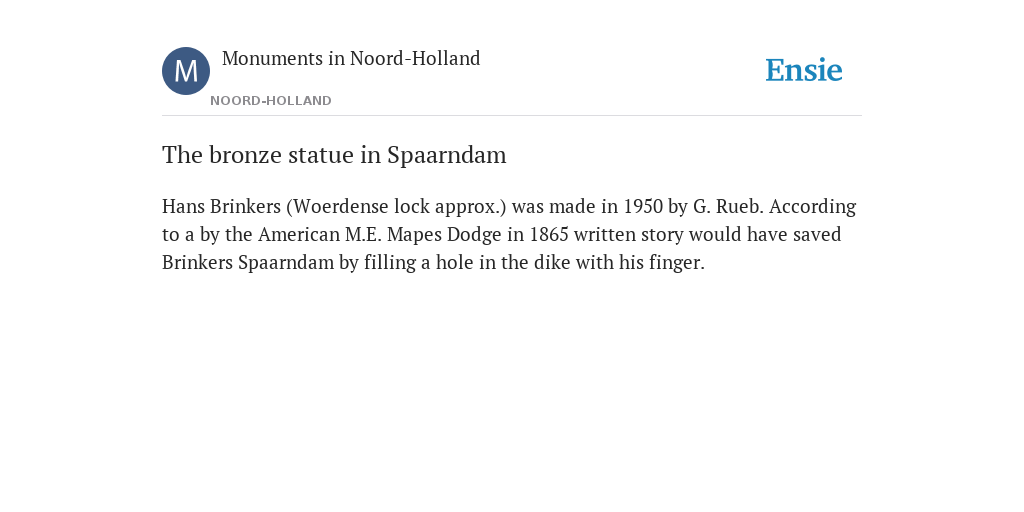Click the word Spaarndam in the last line

click(x=286, y=263)
